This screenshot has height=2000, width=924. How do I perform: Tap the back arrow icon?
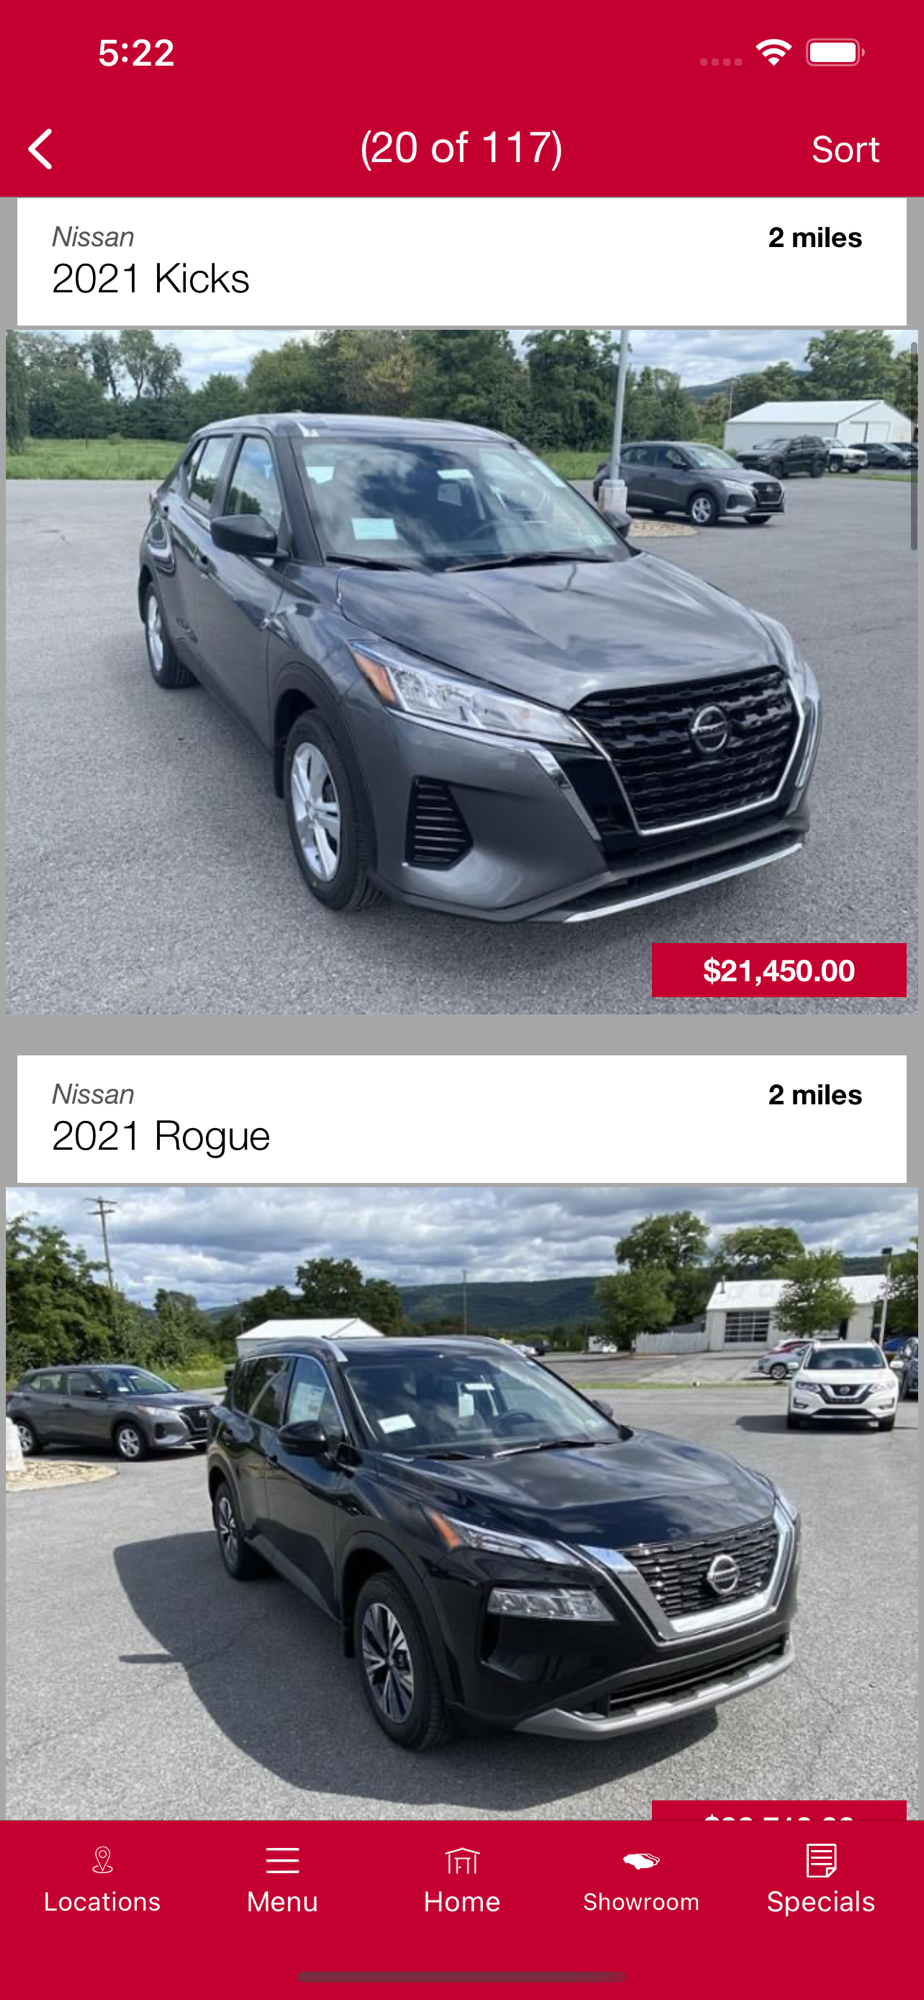point(41,149)
